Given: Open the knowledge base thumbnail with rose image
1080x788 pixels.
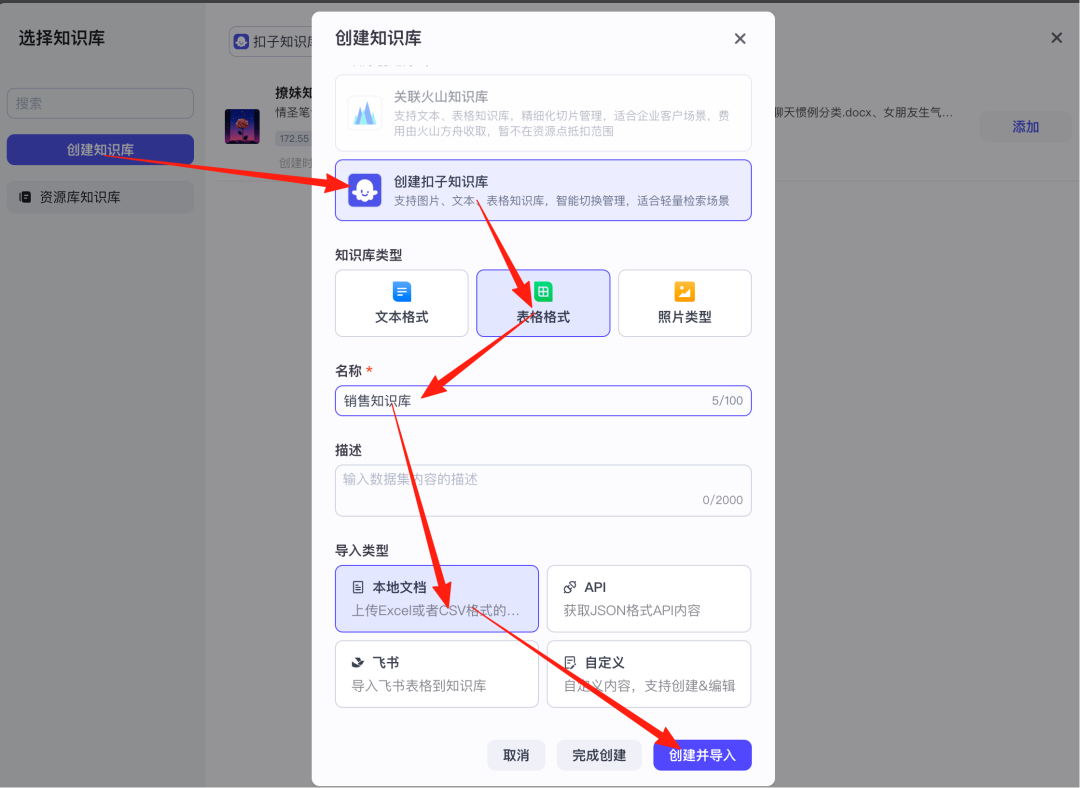Looking at the screenshot, I should point(242,126).
